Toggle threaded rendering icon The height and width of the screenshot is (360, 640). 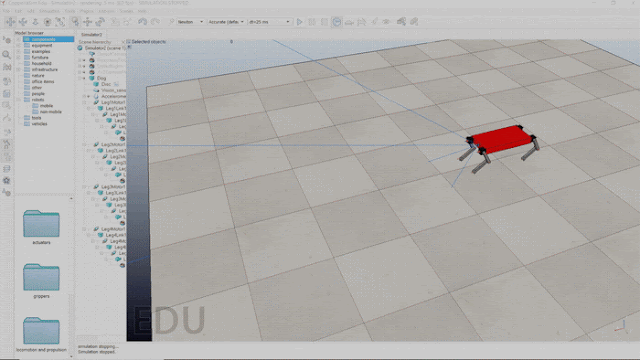[x=374, y=22]
